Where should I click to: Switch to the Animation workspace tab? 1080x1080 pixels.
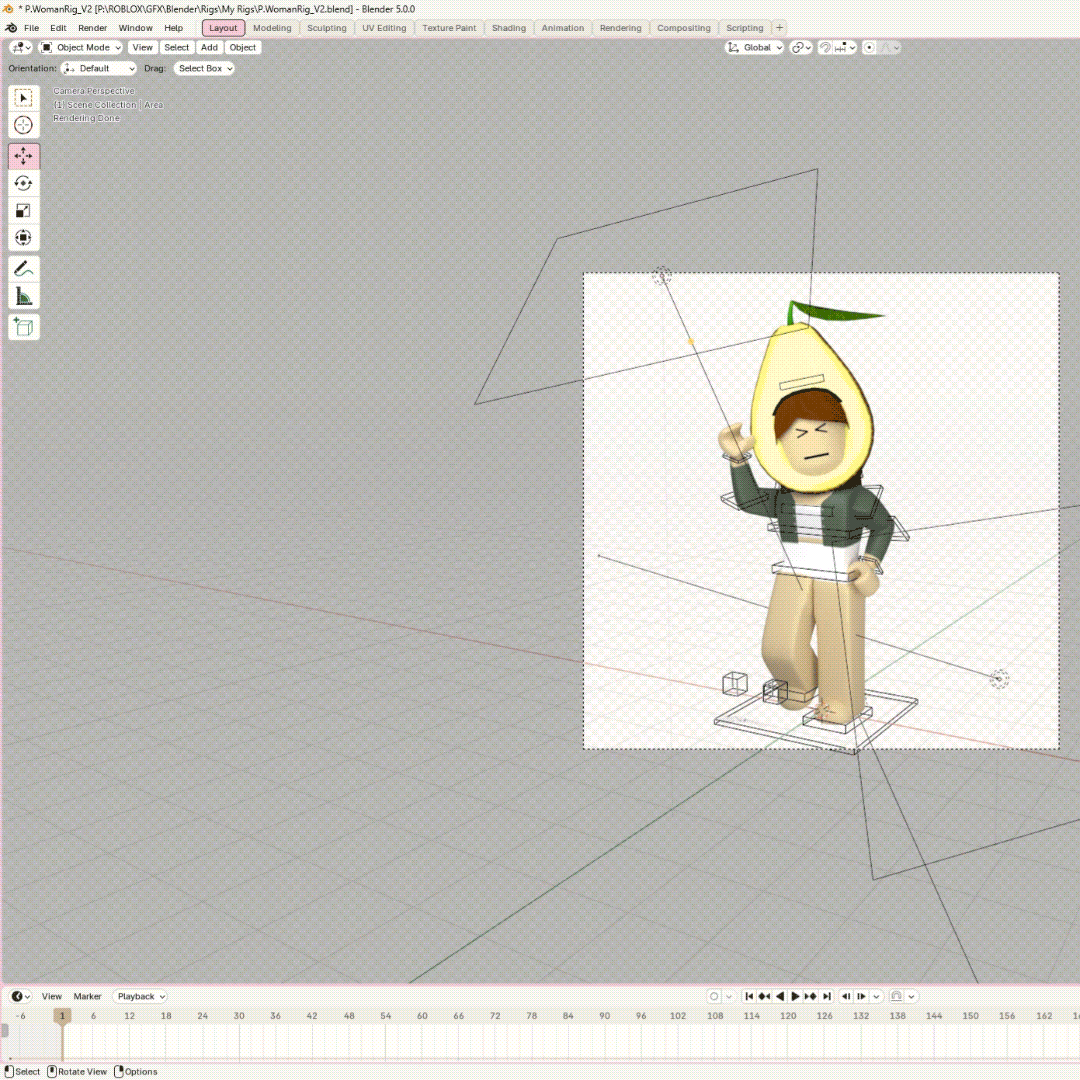pyautogui.click(x=562, y=28)
